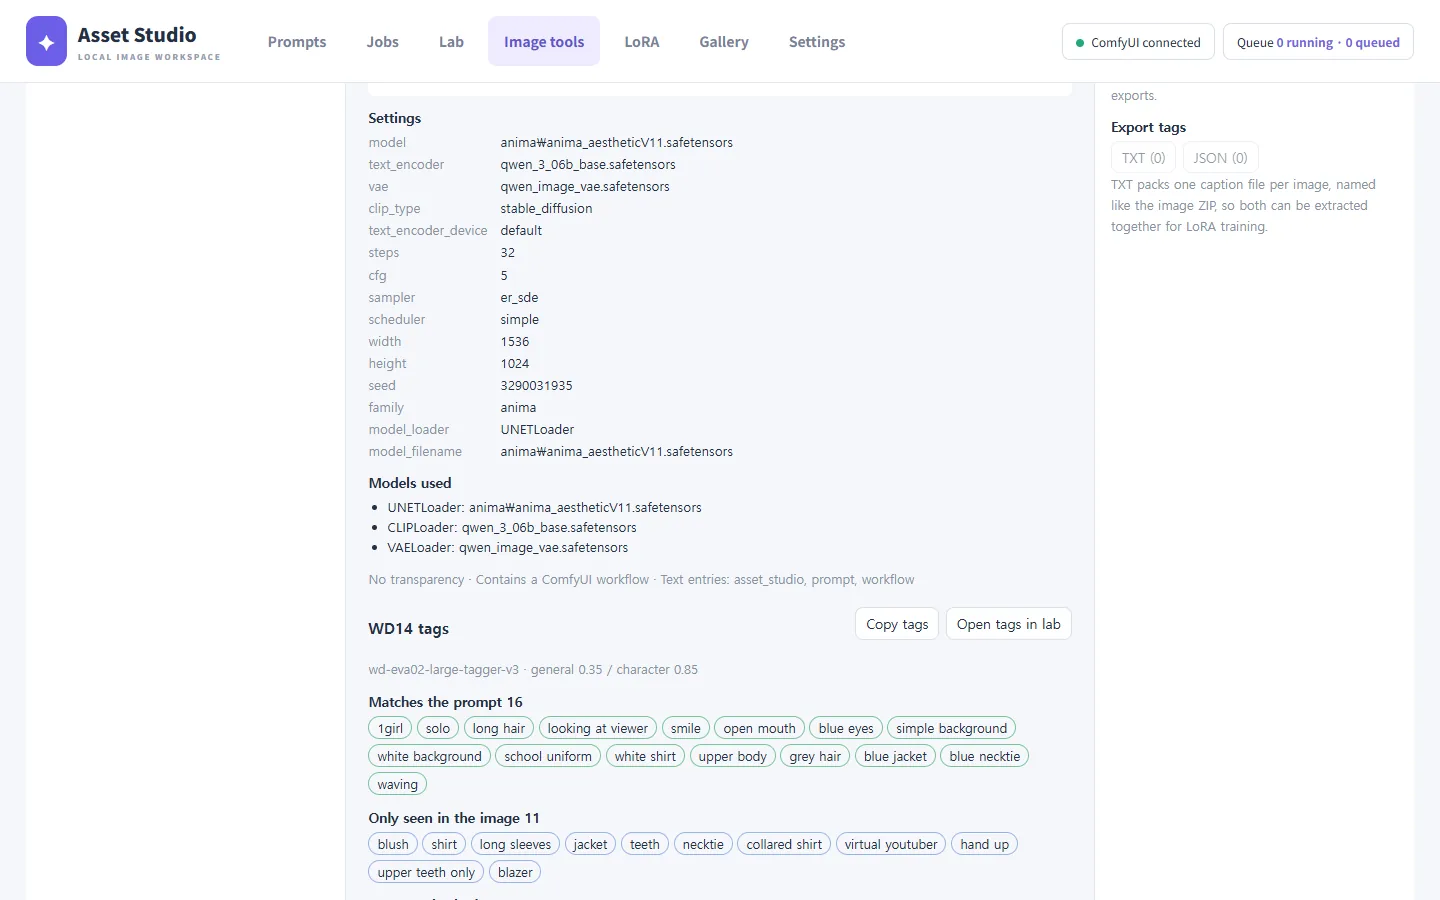Navigate to the Gallery tab
The width and height of the screenshot is (1440, 900).
tap(724, 41)
